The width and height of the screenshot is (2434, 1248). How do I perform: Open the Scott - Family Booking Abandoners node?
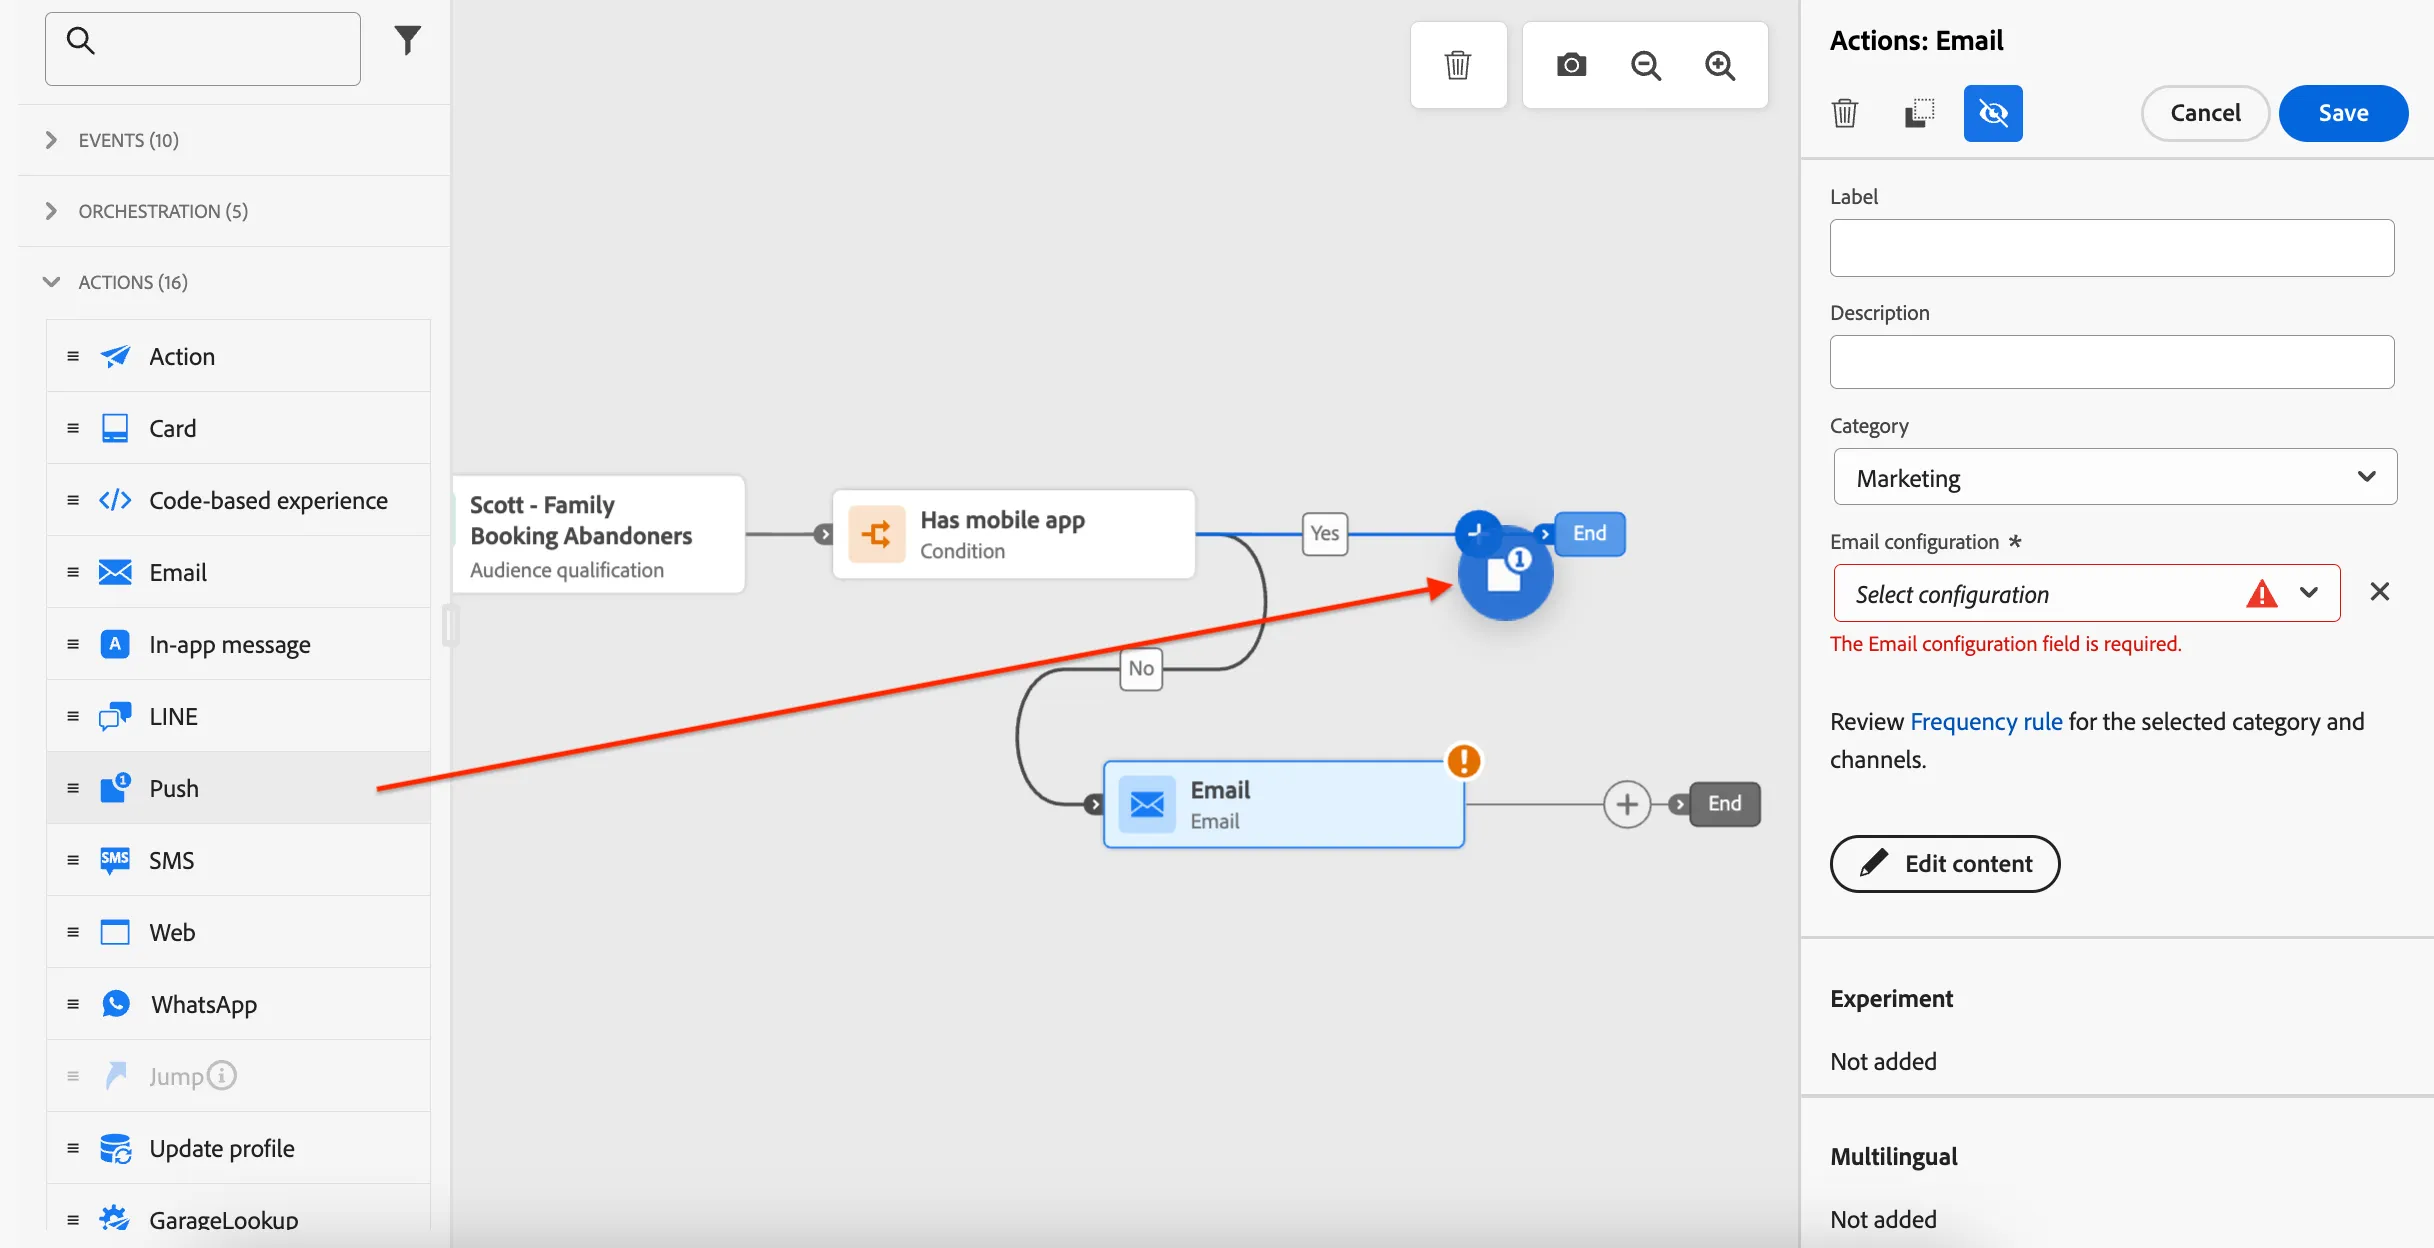(598, 534)
